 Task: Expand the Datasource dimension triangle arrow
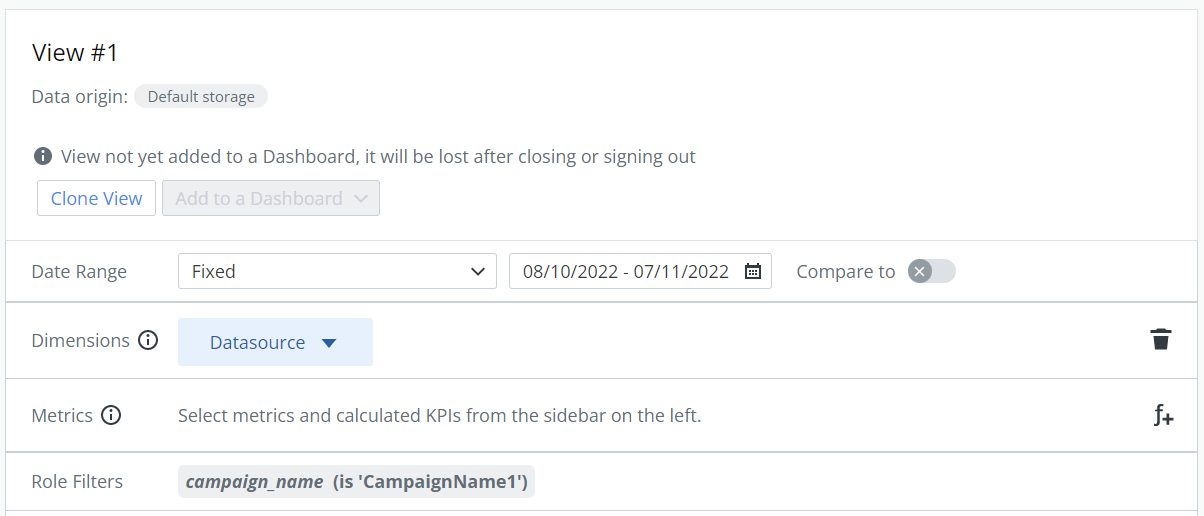click(329, 343)
